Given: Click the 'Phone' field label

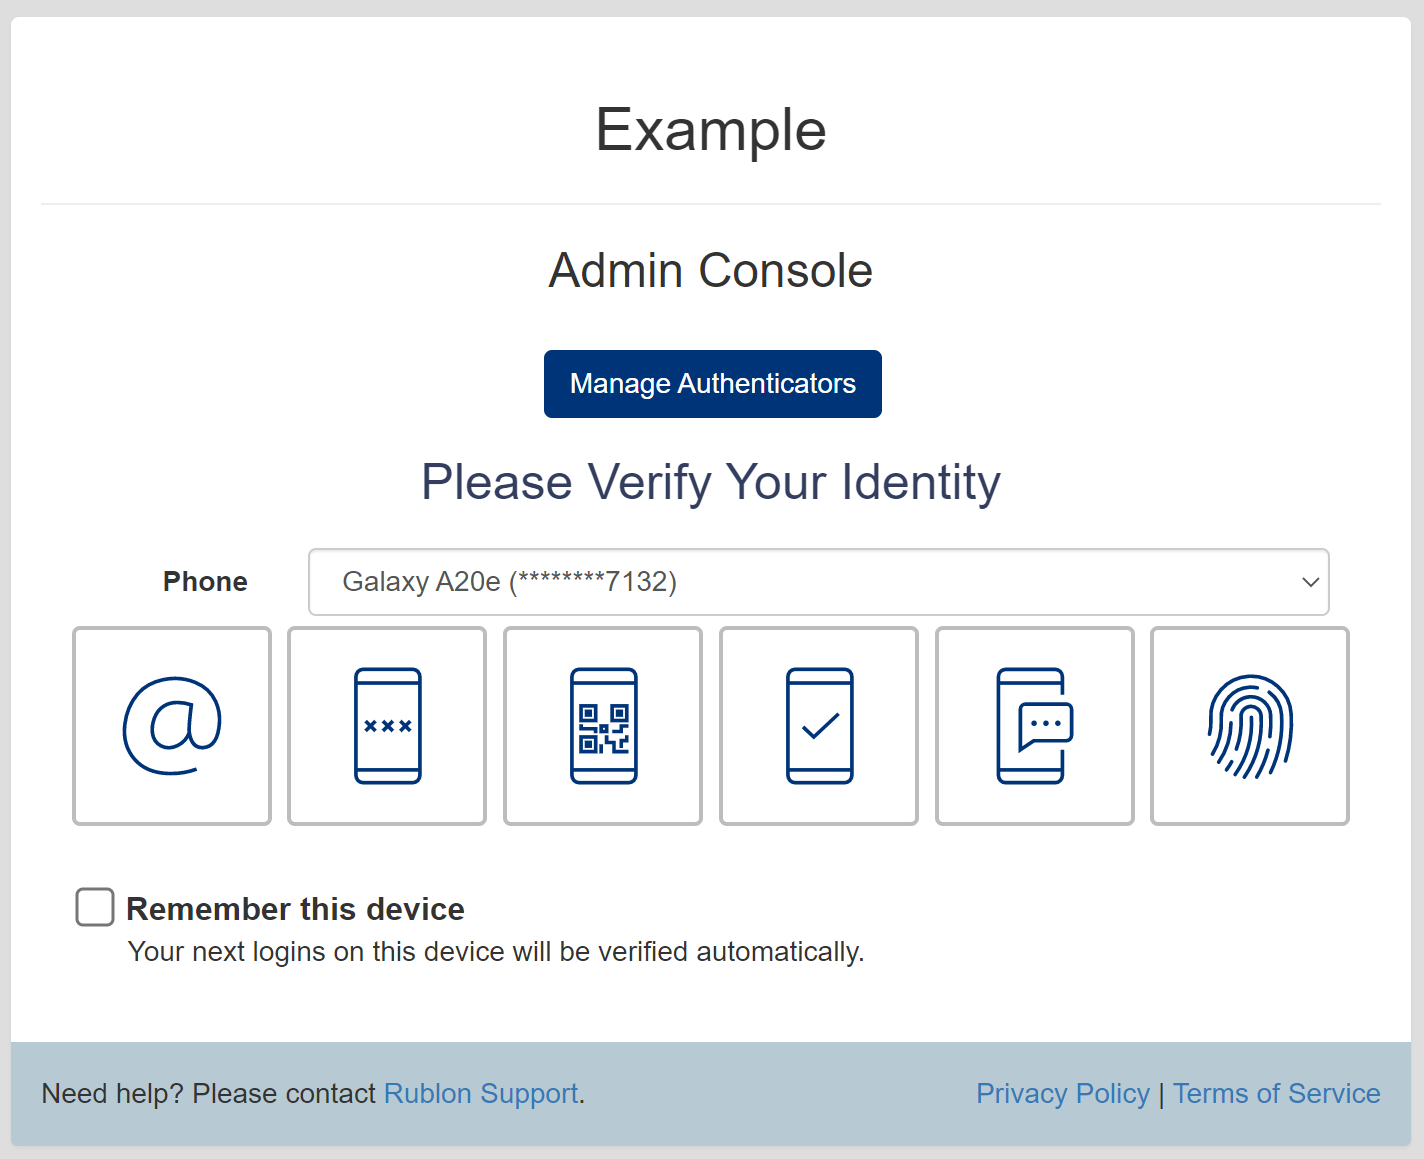Looking at the screenshot, I should click(205, 582).
